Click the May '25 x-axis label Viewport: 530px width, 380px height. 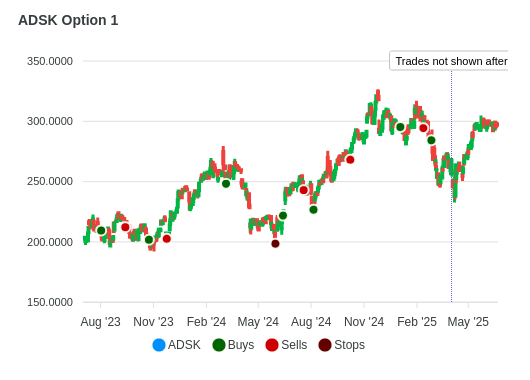pyautogui.click(x=468, y=322)
